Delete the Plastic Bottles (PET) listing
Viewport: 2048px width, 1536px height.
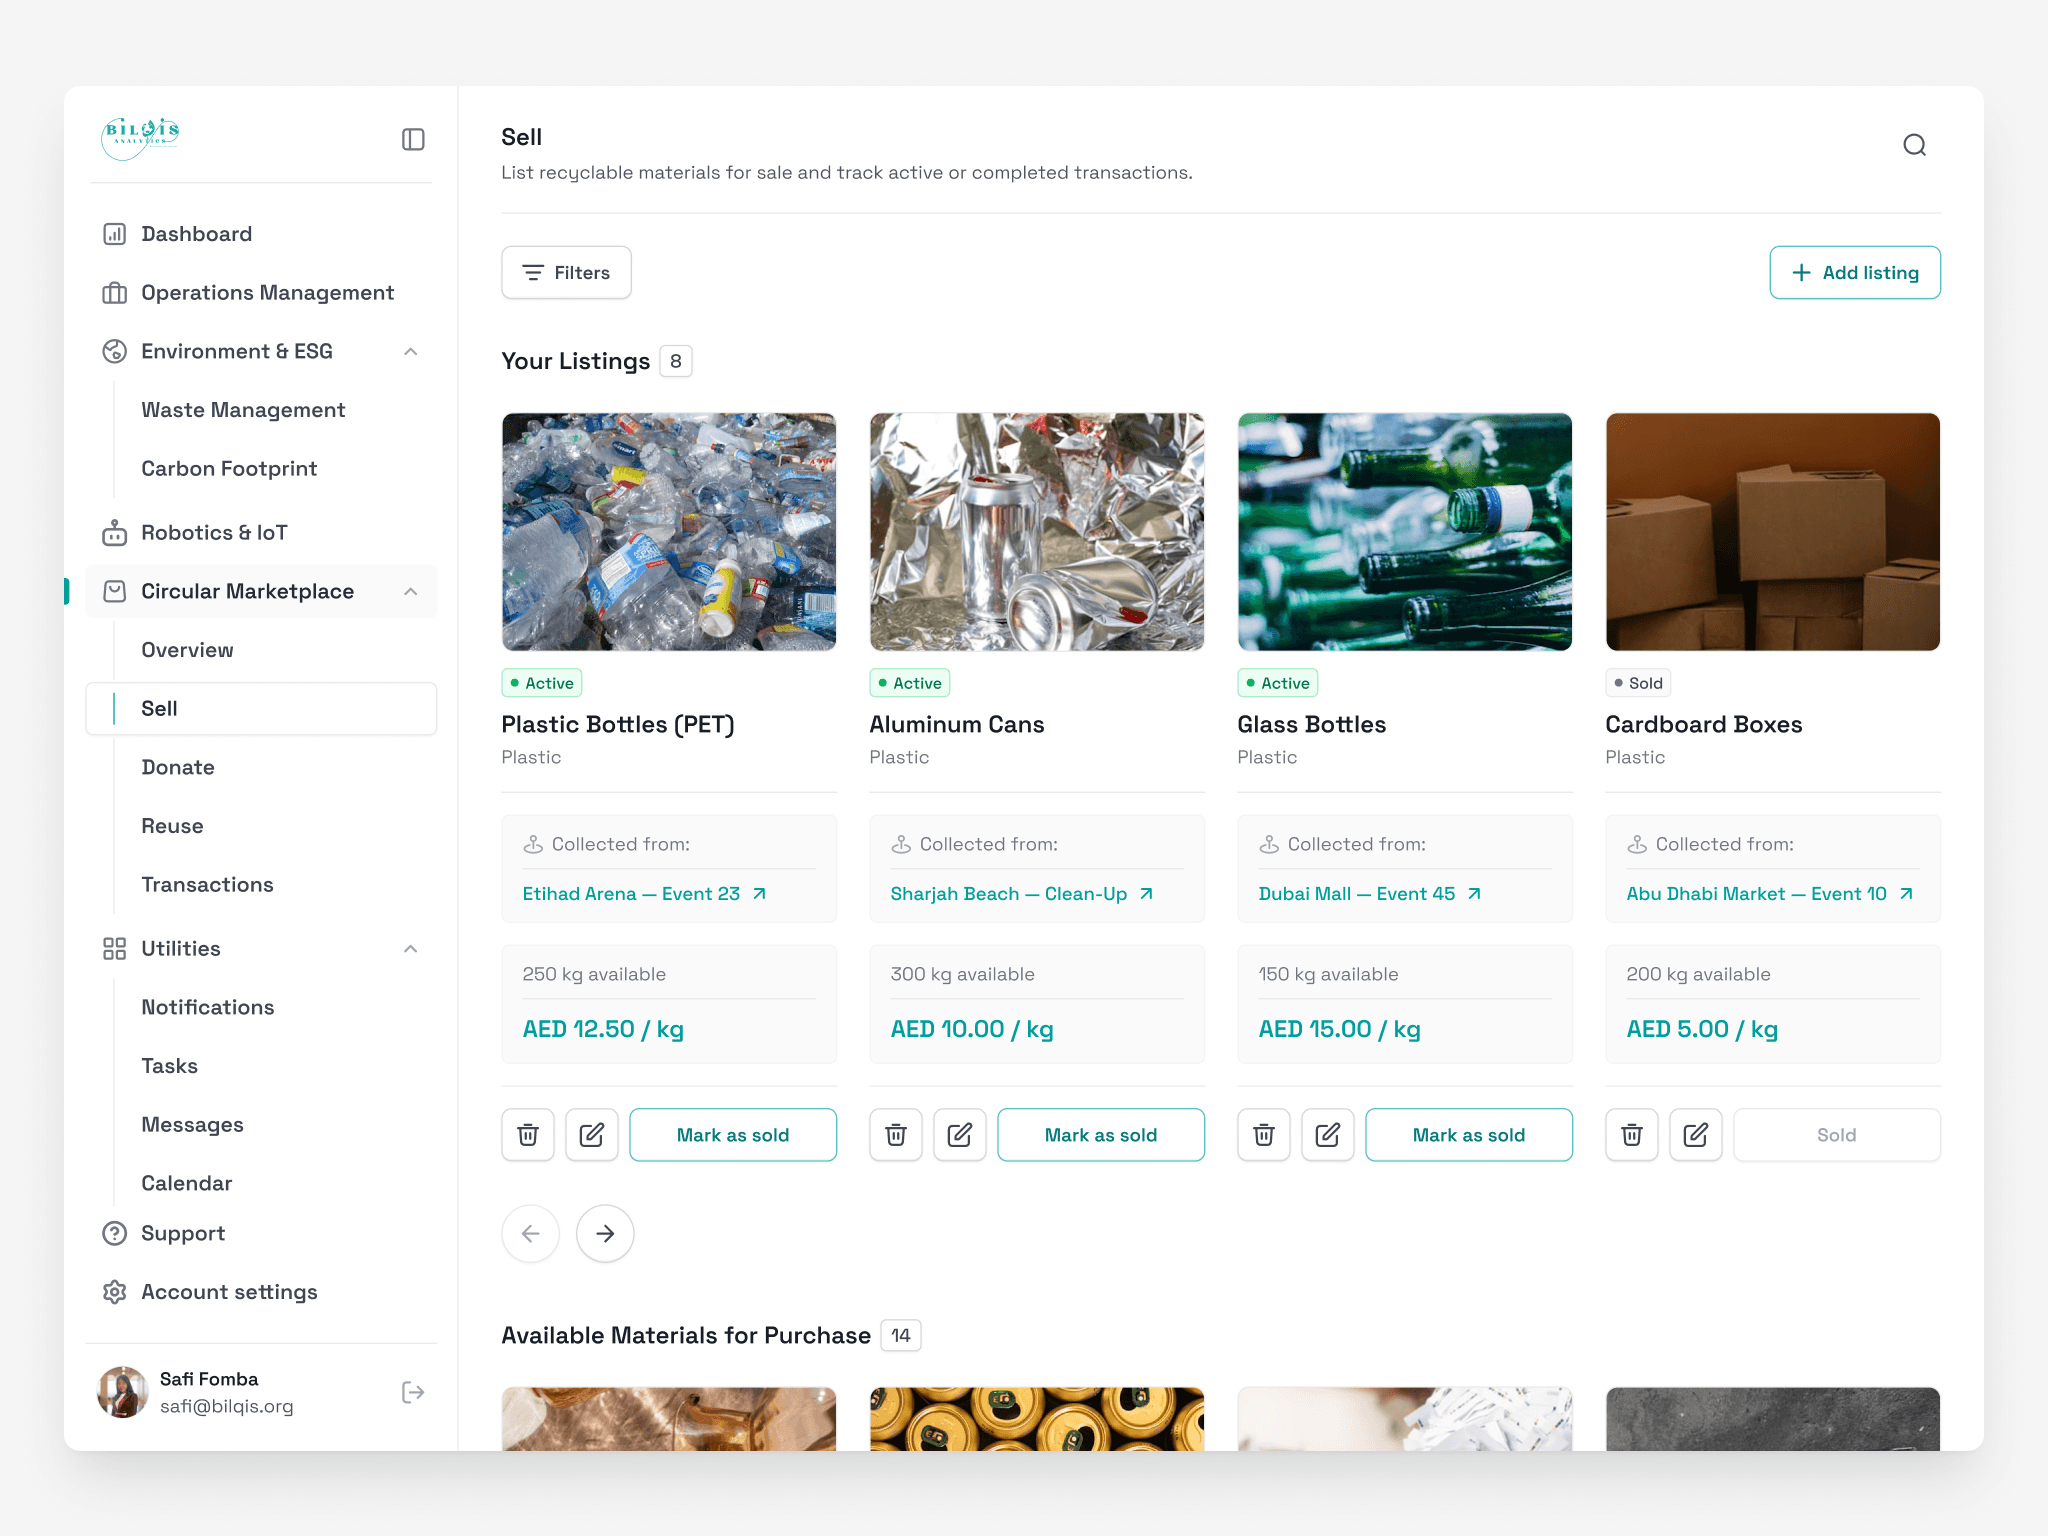tap(528, 1134)
